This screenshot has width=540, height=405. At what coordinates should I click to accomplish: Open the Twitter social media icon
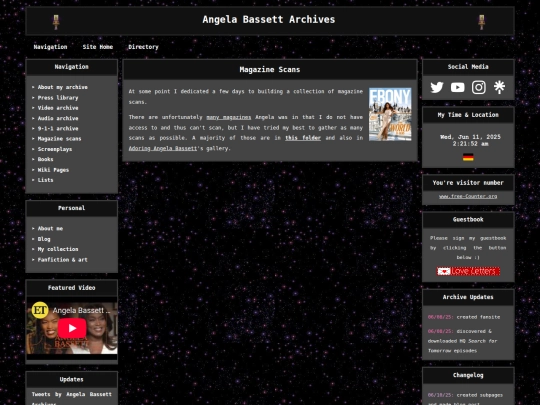[437, 87]
